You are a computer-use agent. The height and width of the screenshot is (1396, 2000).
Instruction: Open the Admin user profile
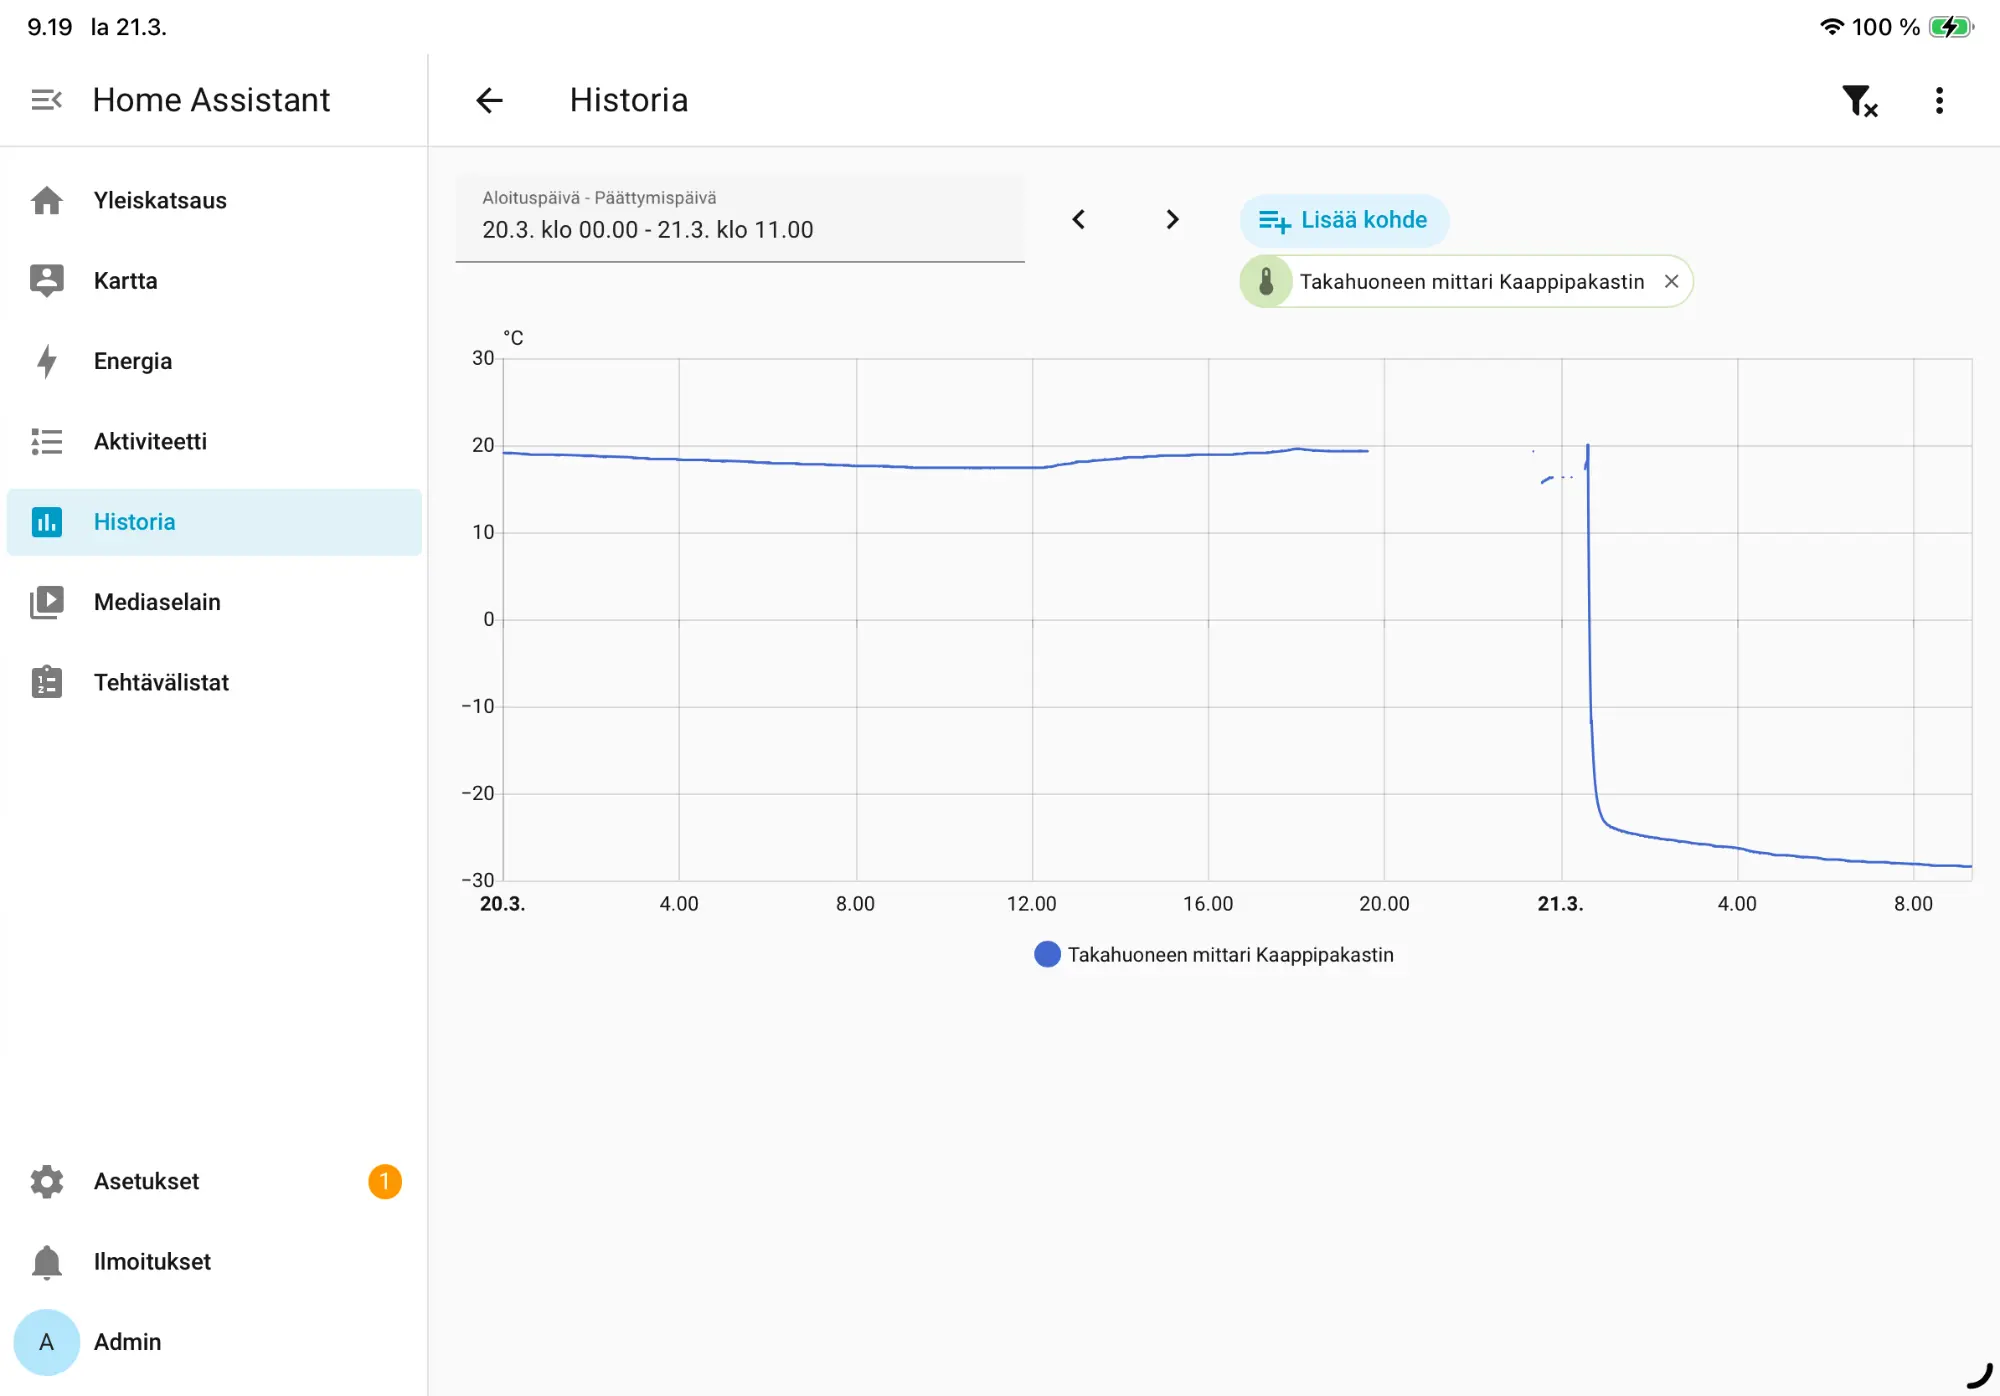pos(214,1342)
